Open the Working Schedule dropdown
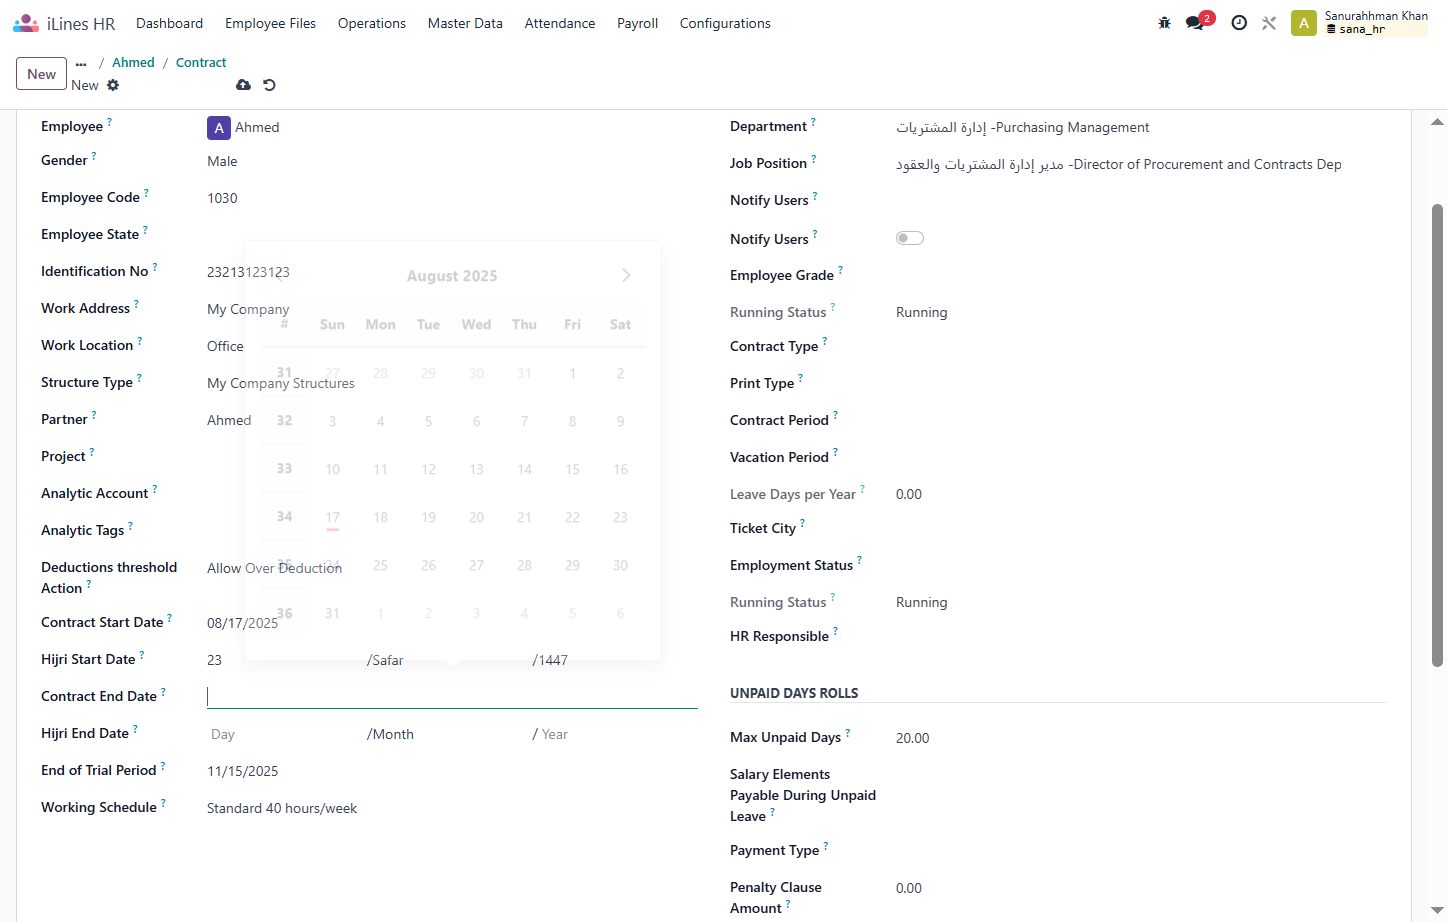 [452, 808]
